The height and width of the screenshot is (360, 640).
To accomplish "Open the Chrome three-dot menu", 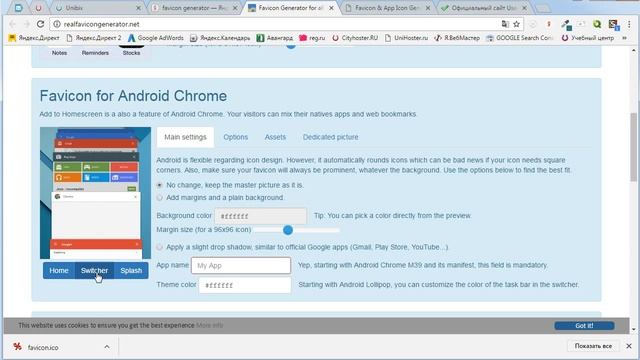I will coord(629,24).
